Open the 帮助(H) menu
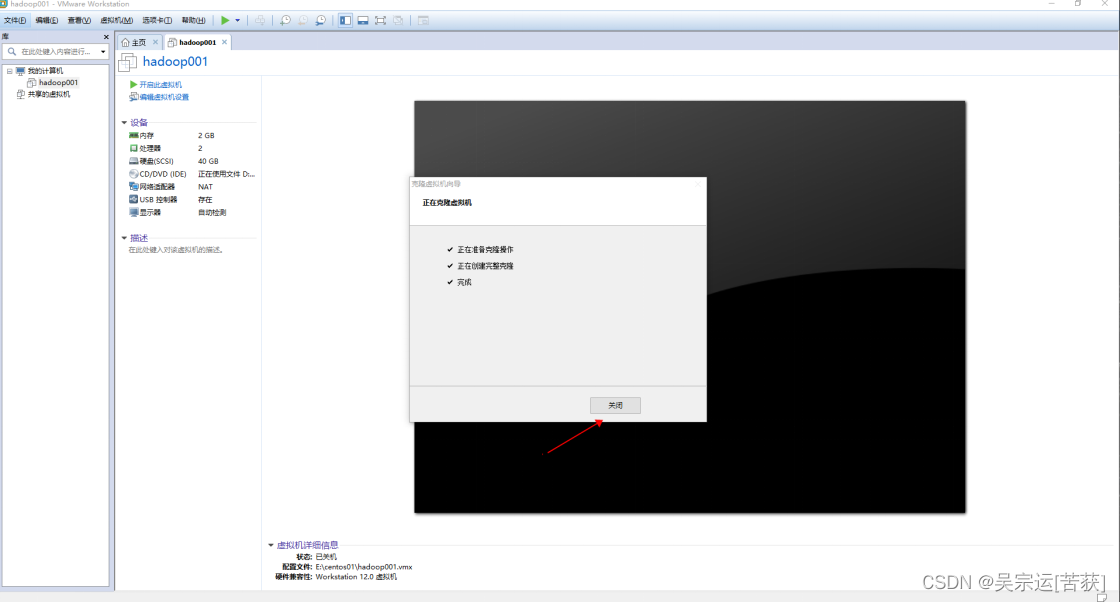This screenshot has width=1120, height=602. coord(193,21)
